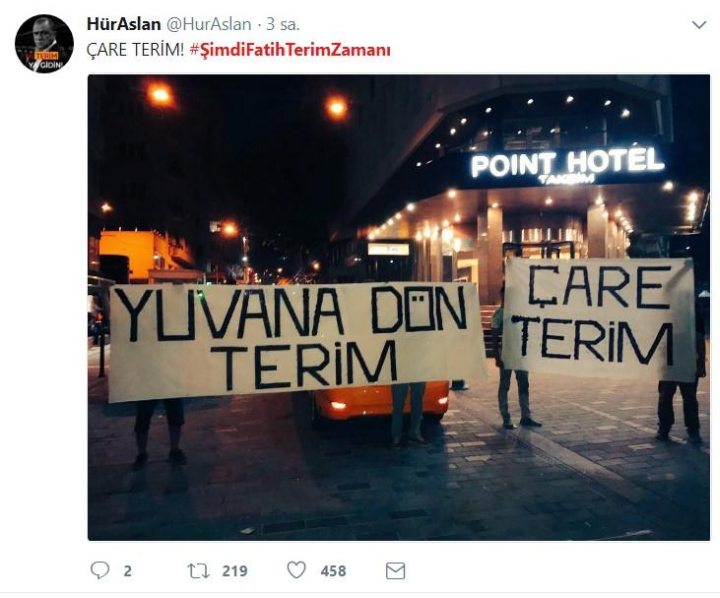Expand the tweet options chevron menu
Viewport: 720px width, 598px height.
(699, 25)
